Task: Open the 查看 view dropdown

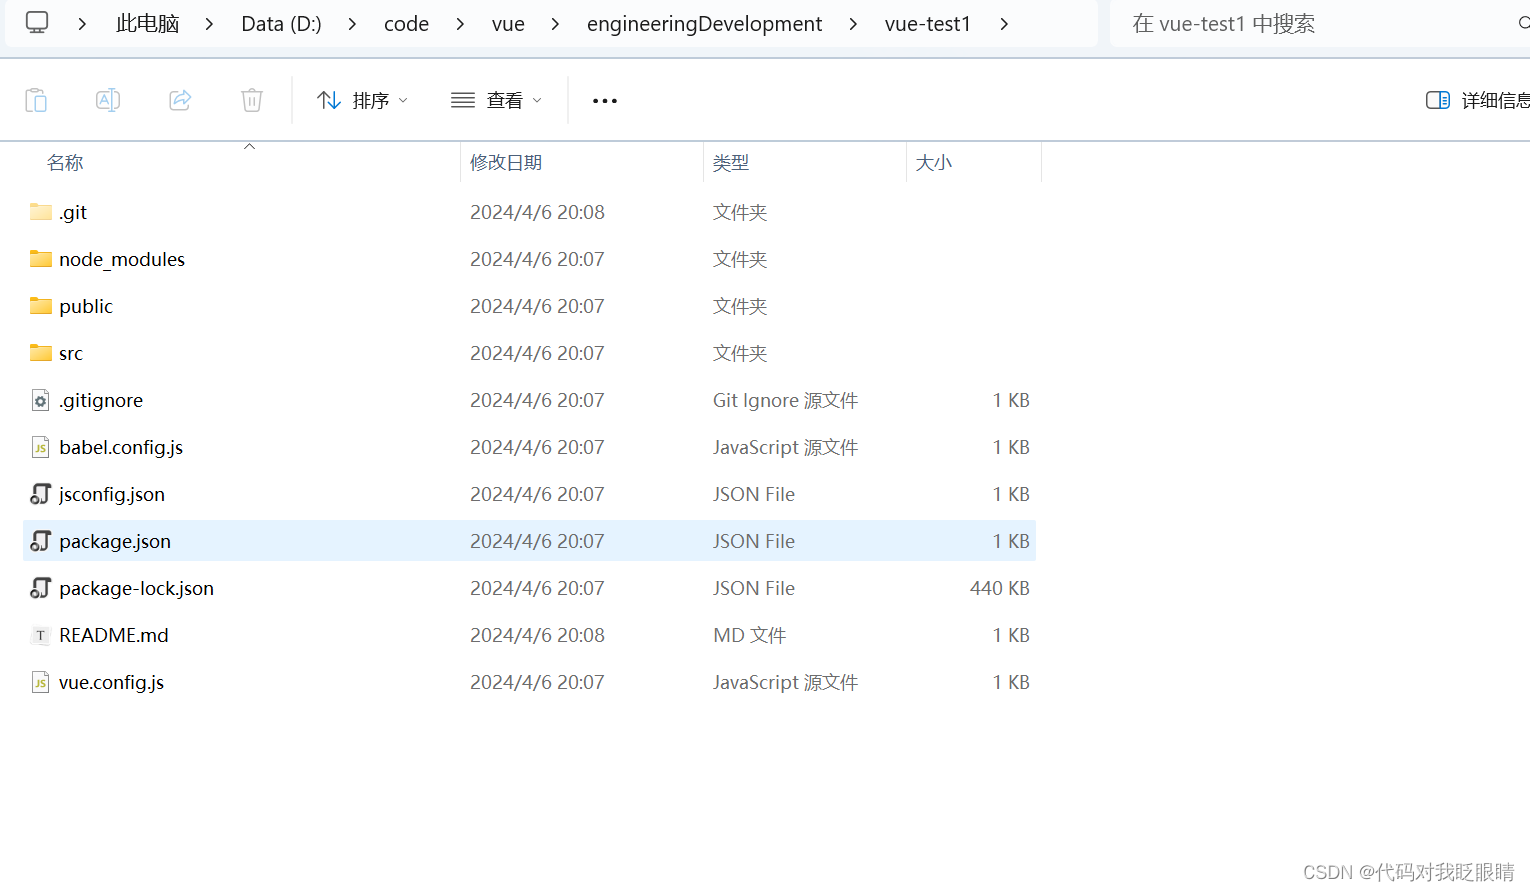Action: pyautogui.click(x=496, y=100)
